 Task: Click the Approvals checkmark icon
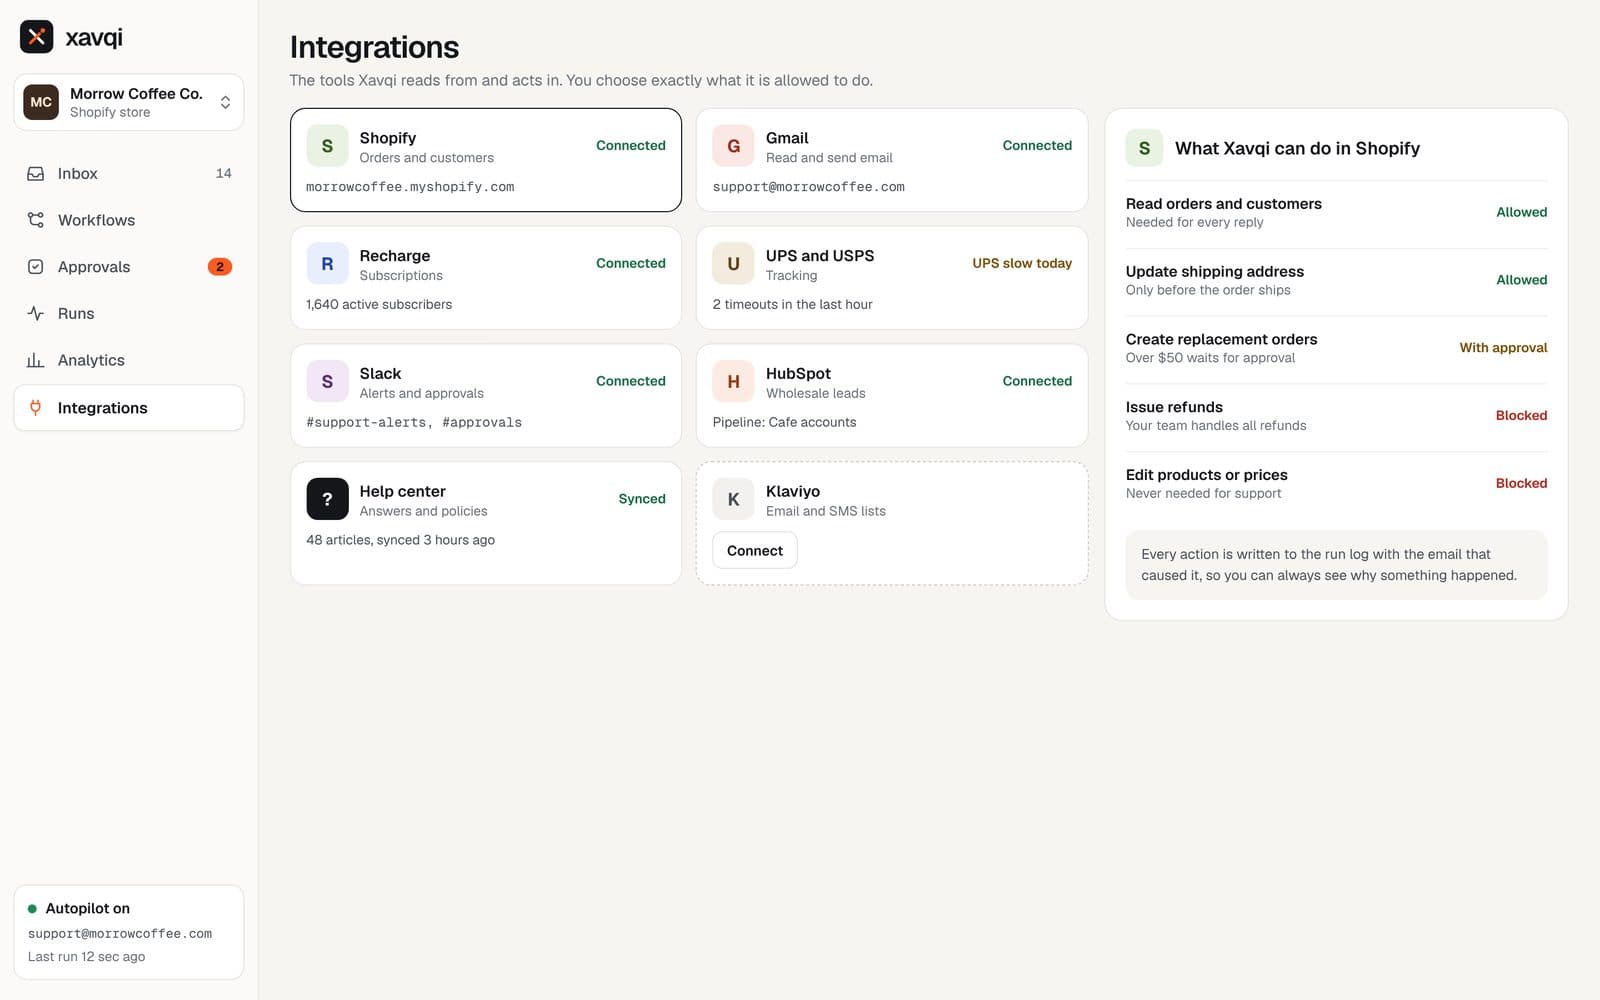(x=36, y=267)
